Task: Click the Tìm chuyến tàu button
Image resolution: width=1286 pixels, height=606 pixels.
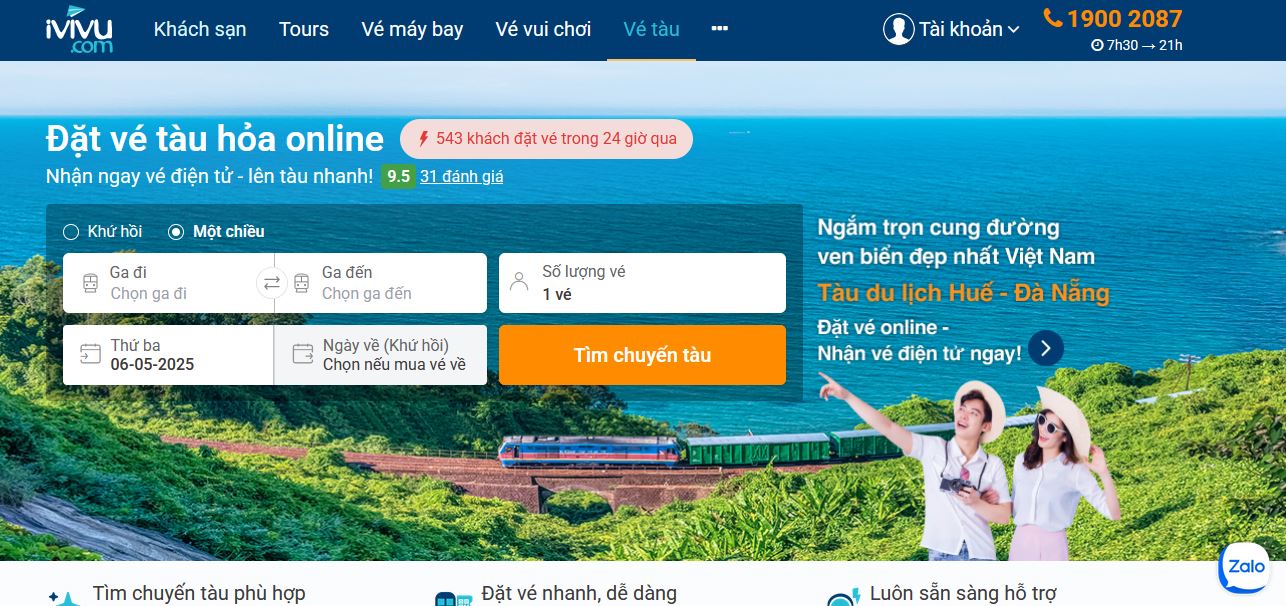Action: pos(642,355)
